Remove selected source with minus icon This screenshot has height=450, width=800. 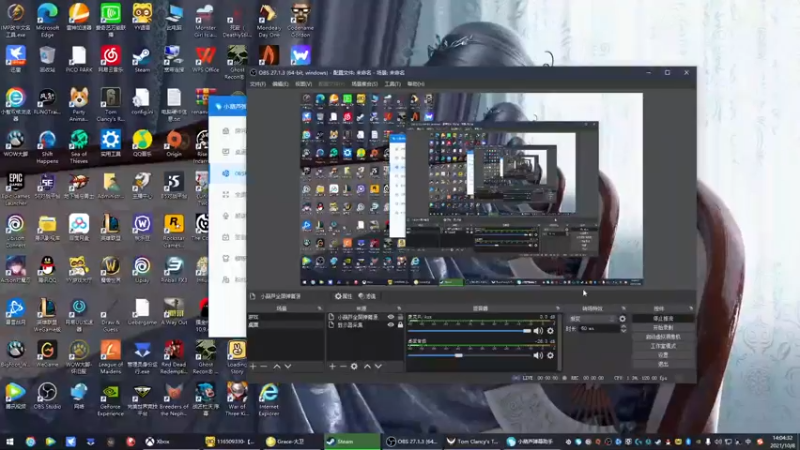click(343, 366)
